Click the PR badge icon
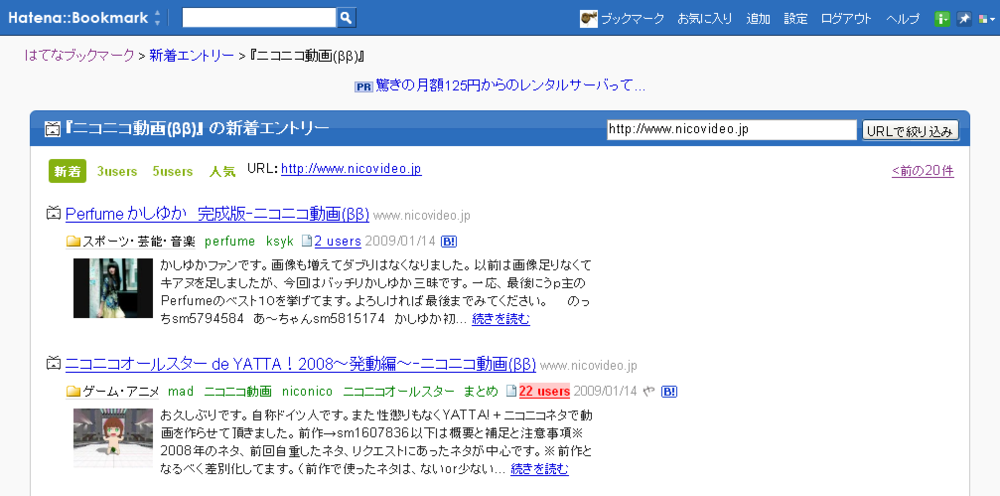Viewport: 1000px width, 496px height. click(363, 87)
